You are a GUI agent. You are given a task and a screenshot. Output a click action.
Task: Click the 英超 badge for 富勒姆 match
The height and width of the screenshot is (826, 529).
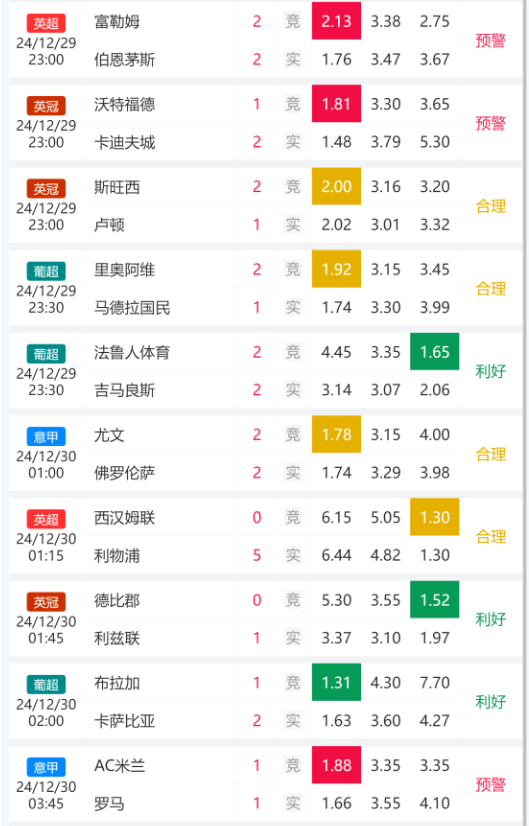click(x=46, y=23)
